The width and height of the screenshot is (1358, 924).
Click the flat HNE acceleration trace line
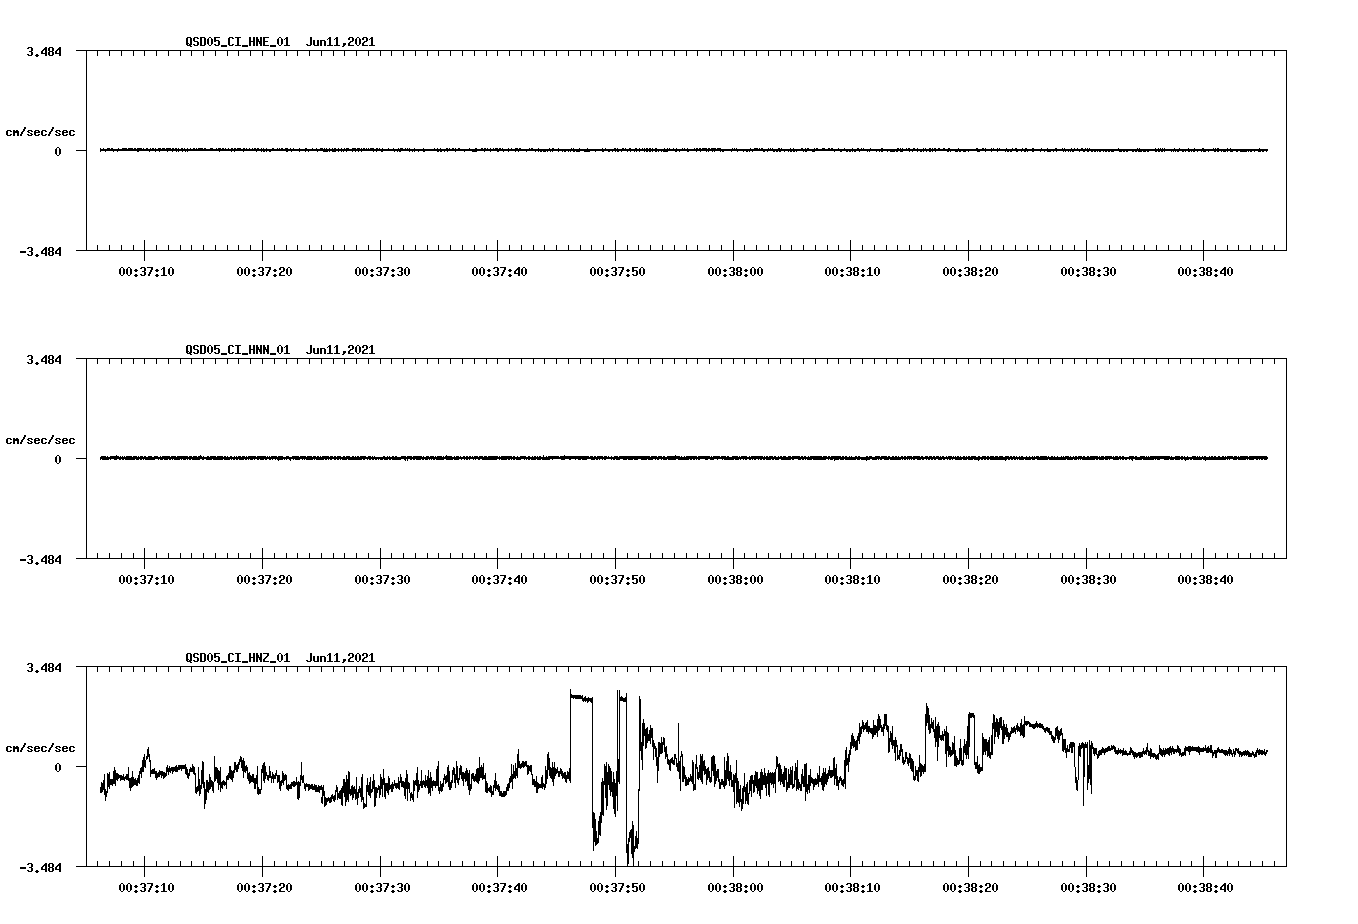click(684, 150)
